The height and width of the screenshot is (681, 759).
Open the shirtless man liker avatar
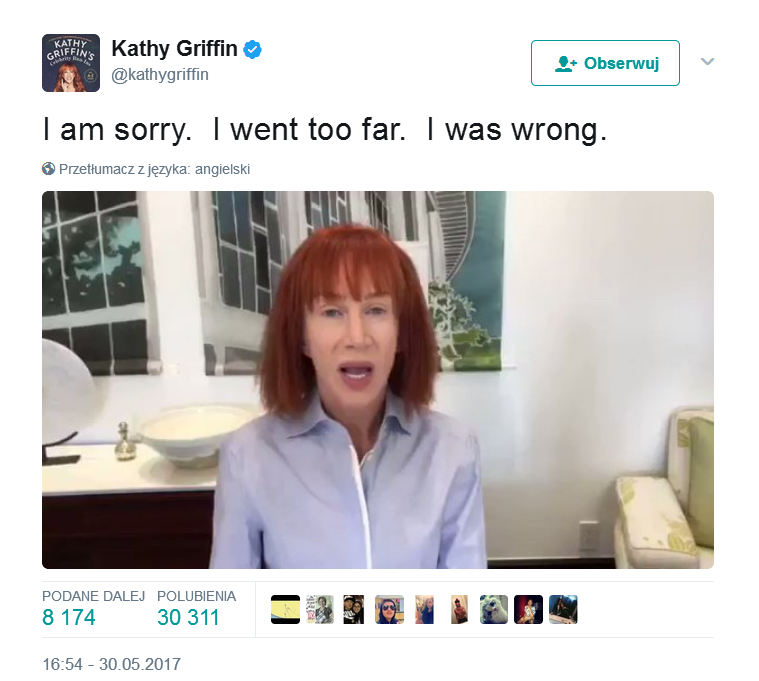tap(459, 609)
